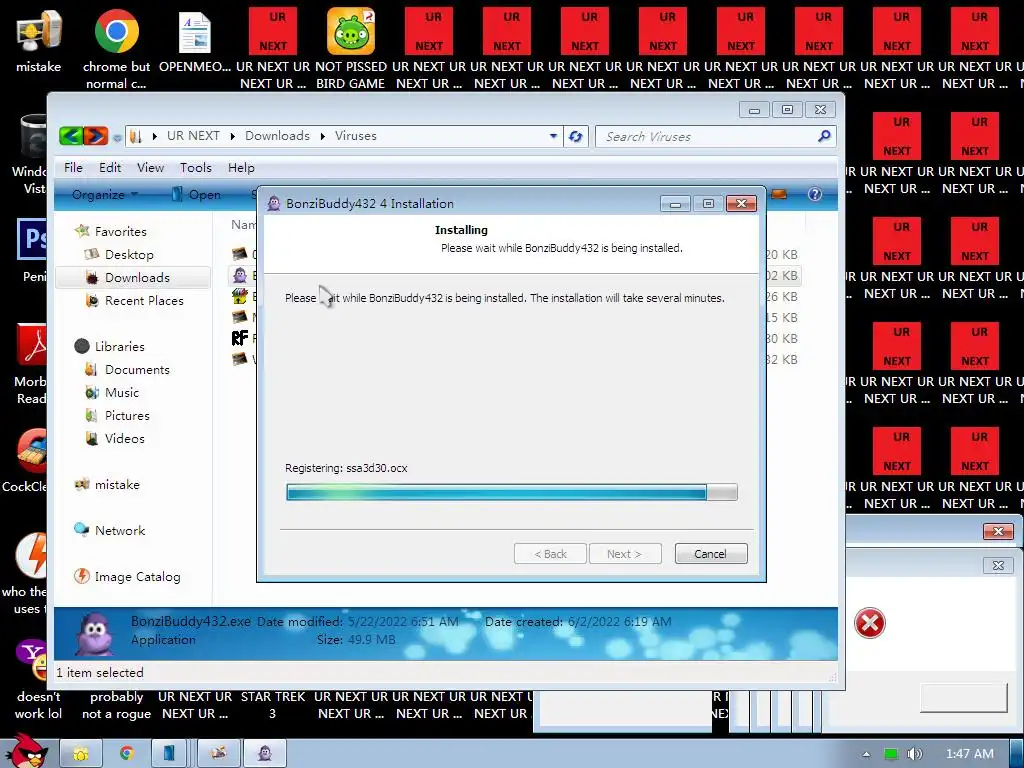Click Open in the Explorer toolbar
Screen dimensions: 1024x768
pyautogui.click(x=196, y=195)
